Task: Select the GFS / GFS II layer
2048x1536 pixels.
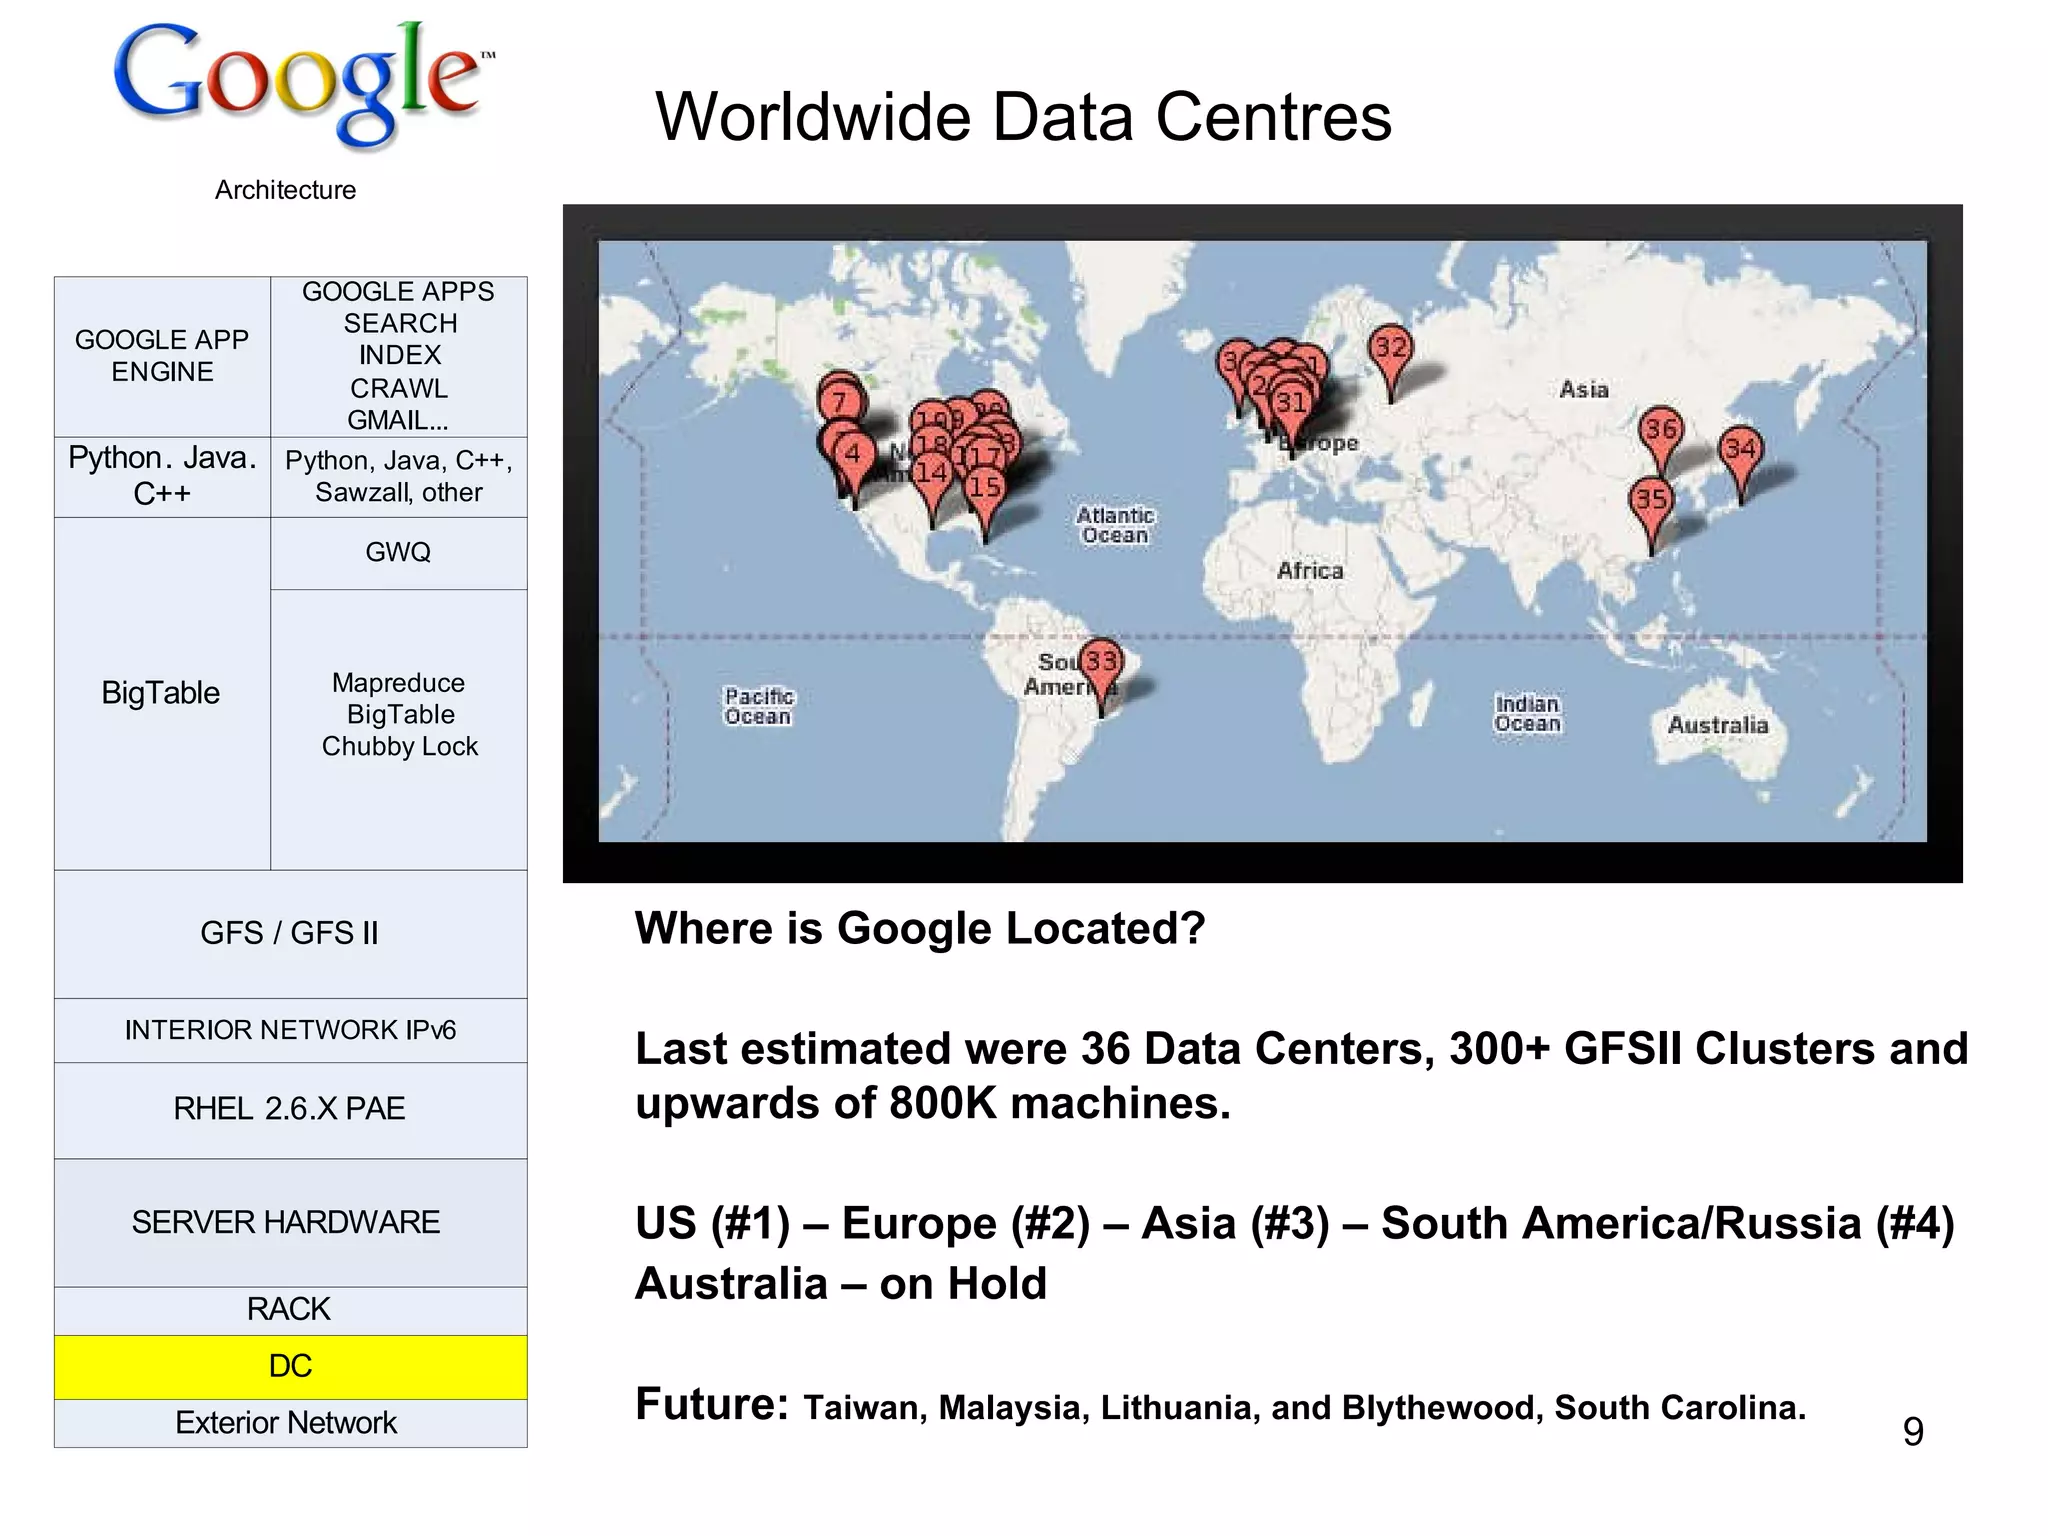Action: 291,933
